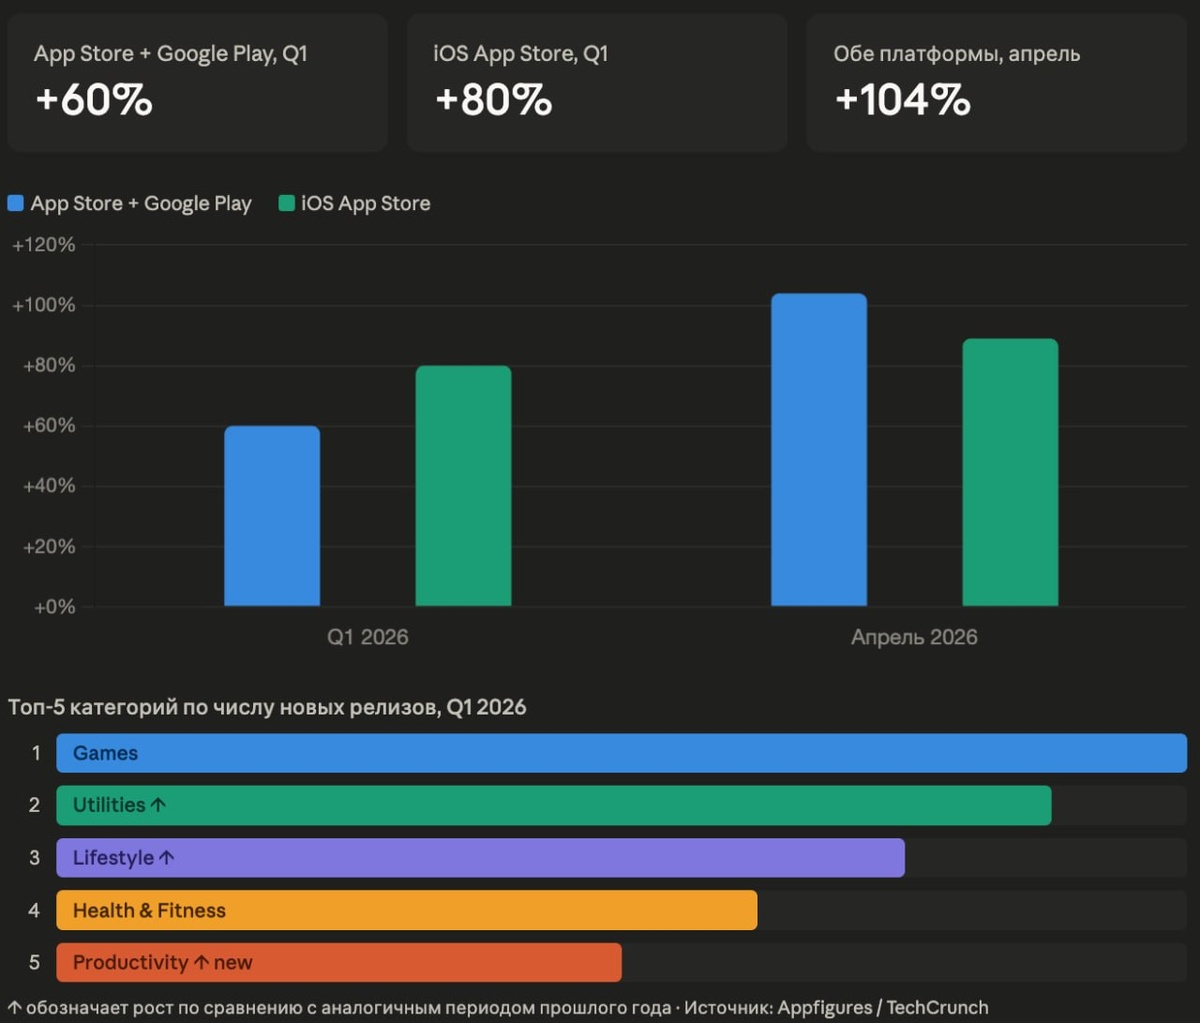The height and width of the screenshot is (1023, 1200).
Task: Click the '+80%' y-axis label
Action: pyautogui.click(x=48, y=366)
